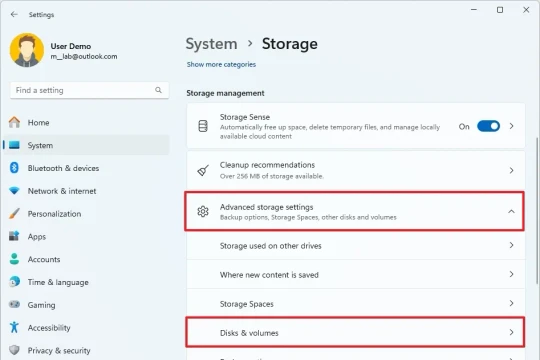Click the Bluetooth icon in sidebar
540x360 pixels.
pos(14,168)
